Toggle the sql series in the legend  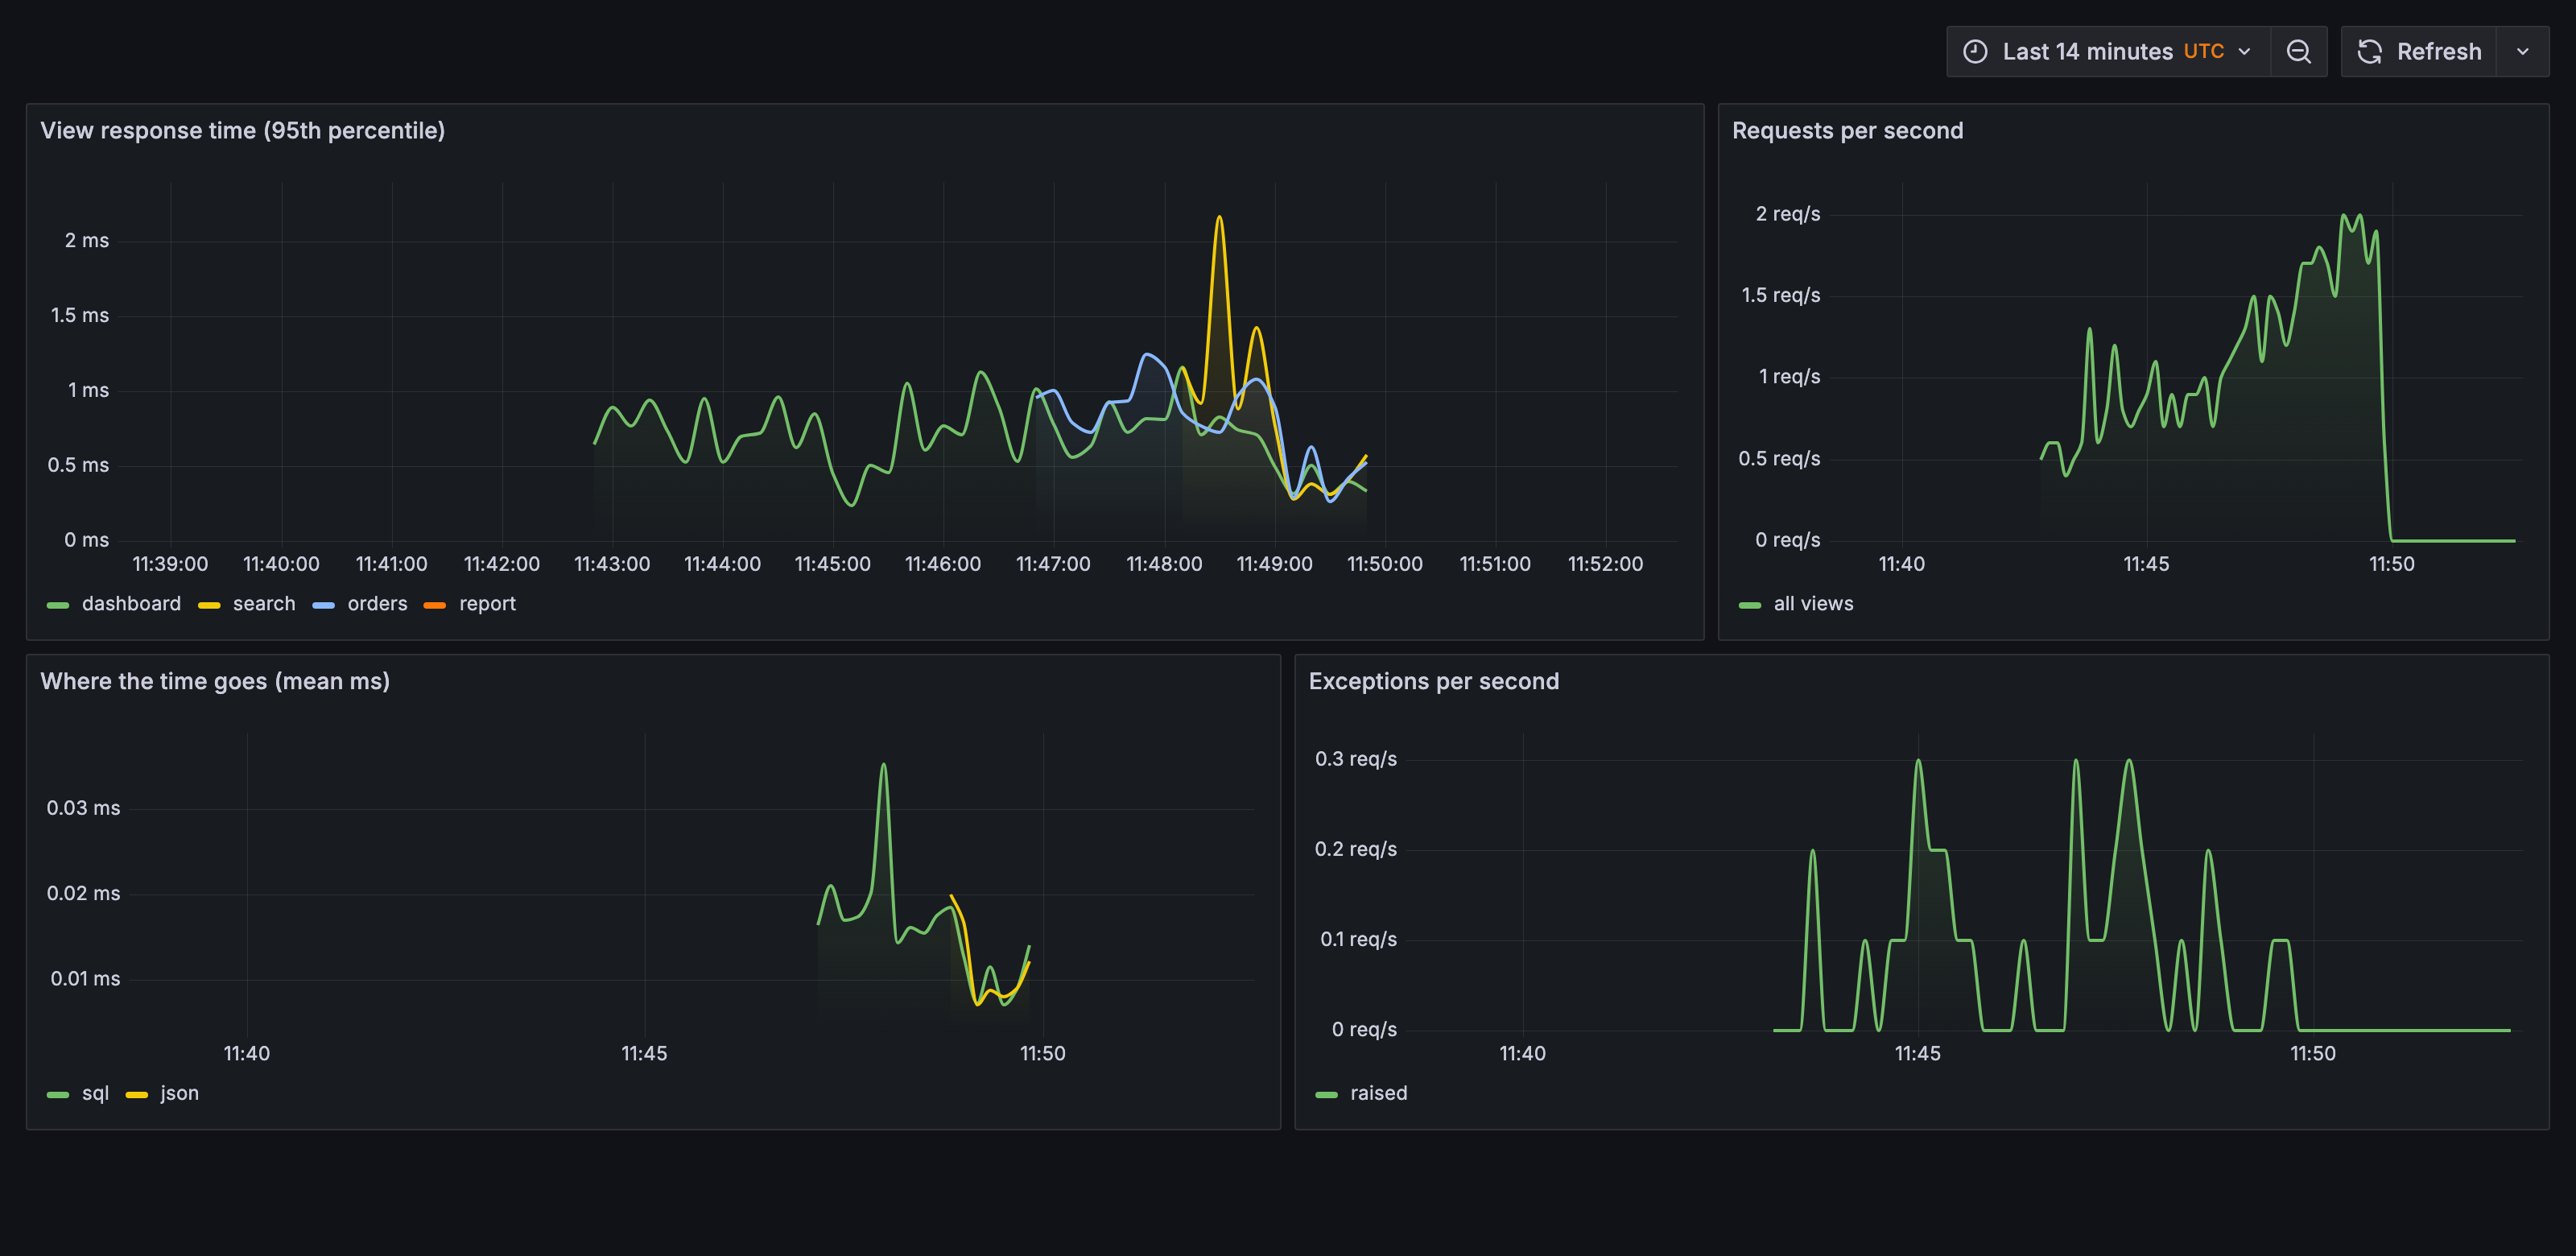click(95, 1093)
